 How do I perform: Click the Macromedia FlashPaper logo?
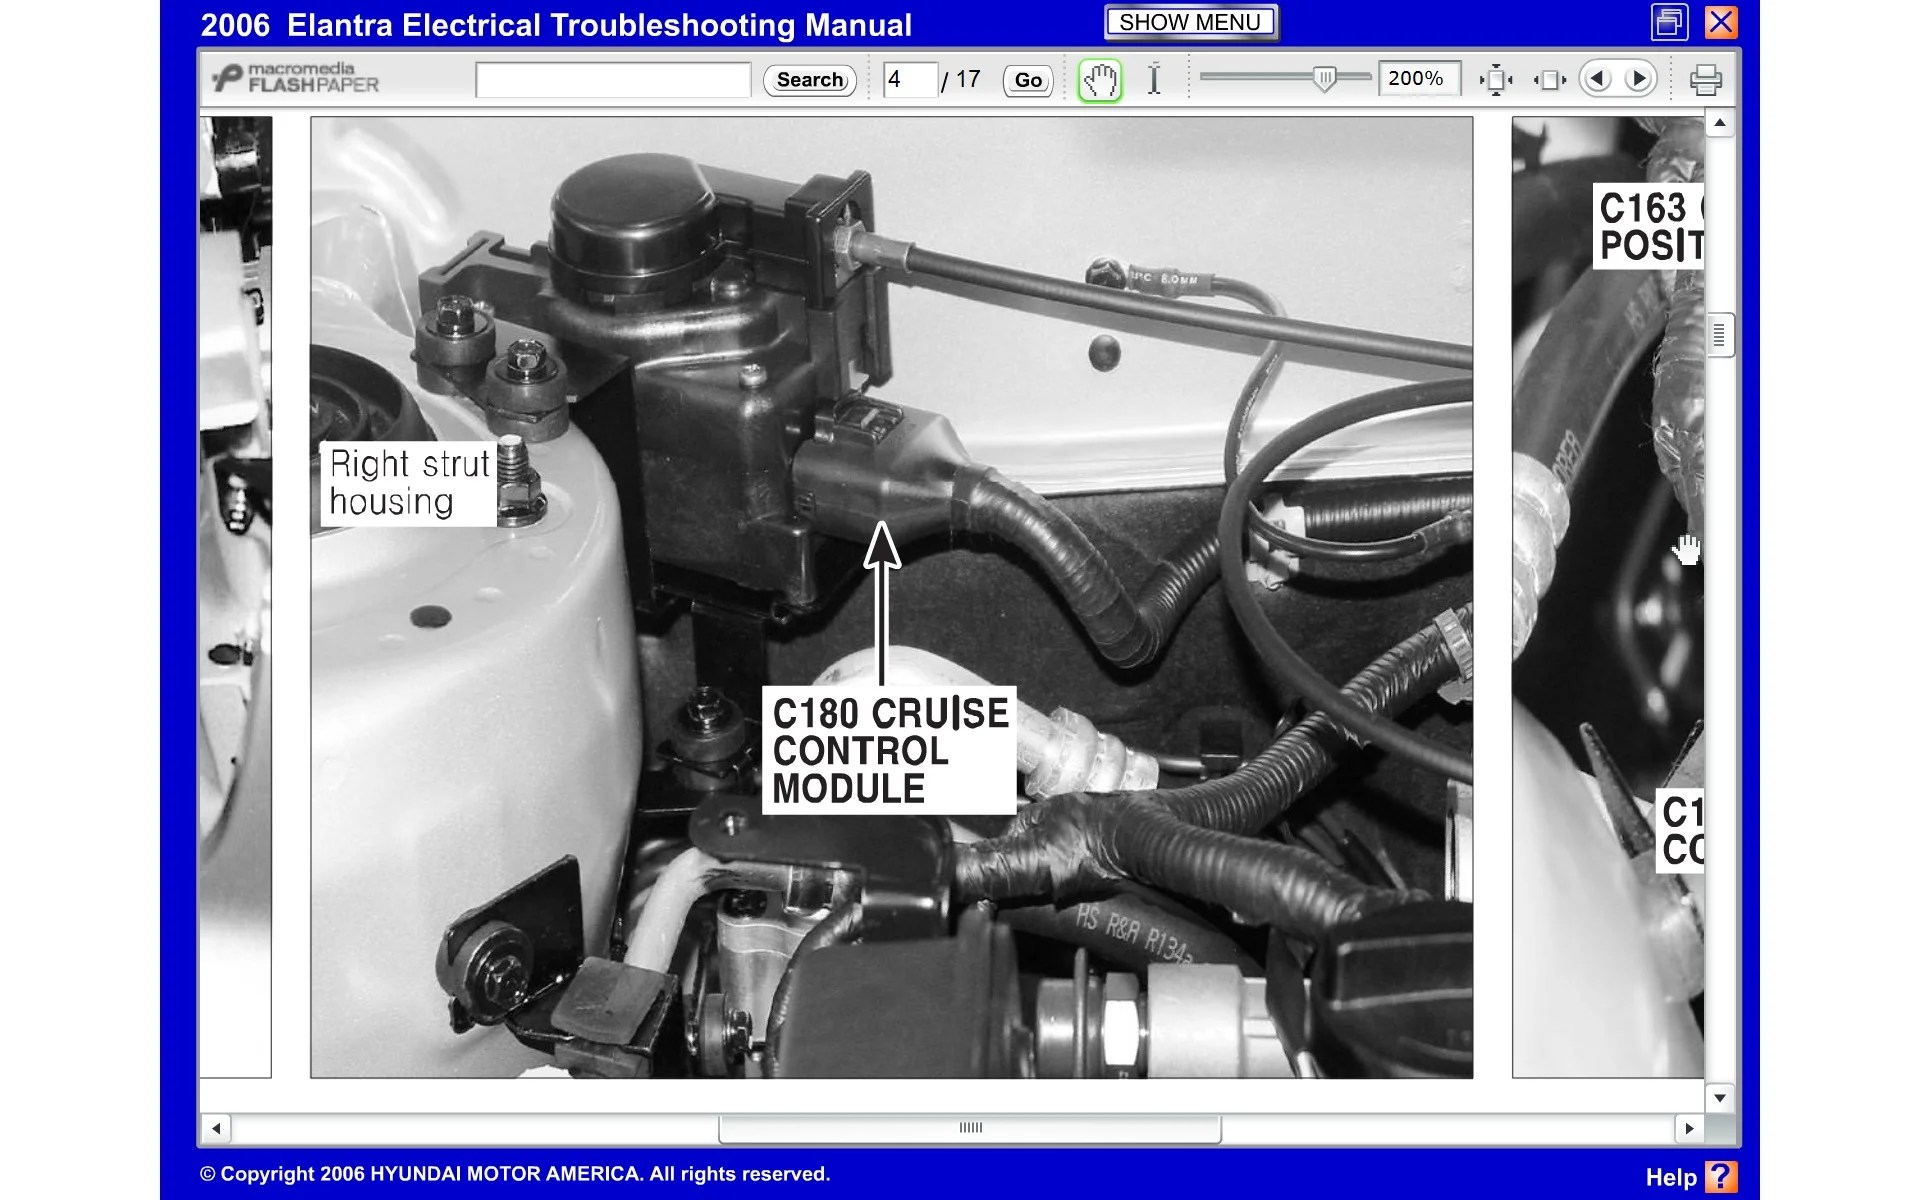pyautogui.click(x=296, y=78)
